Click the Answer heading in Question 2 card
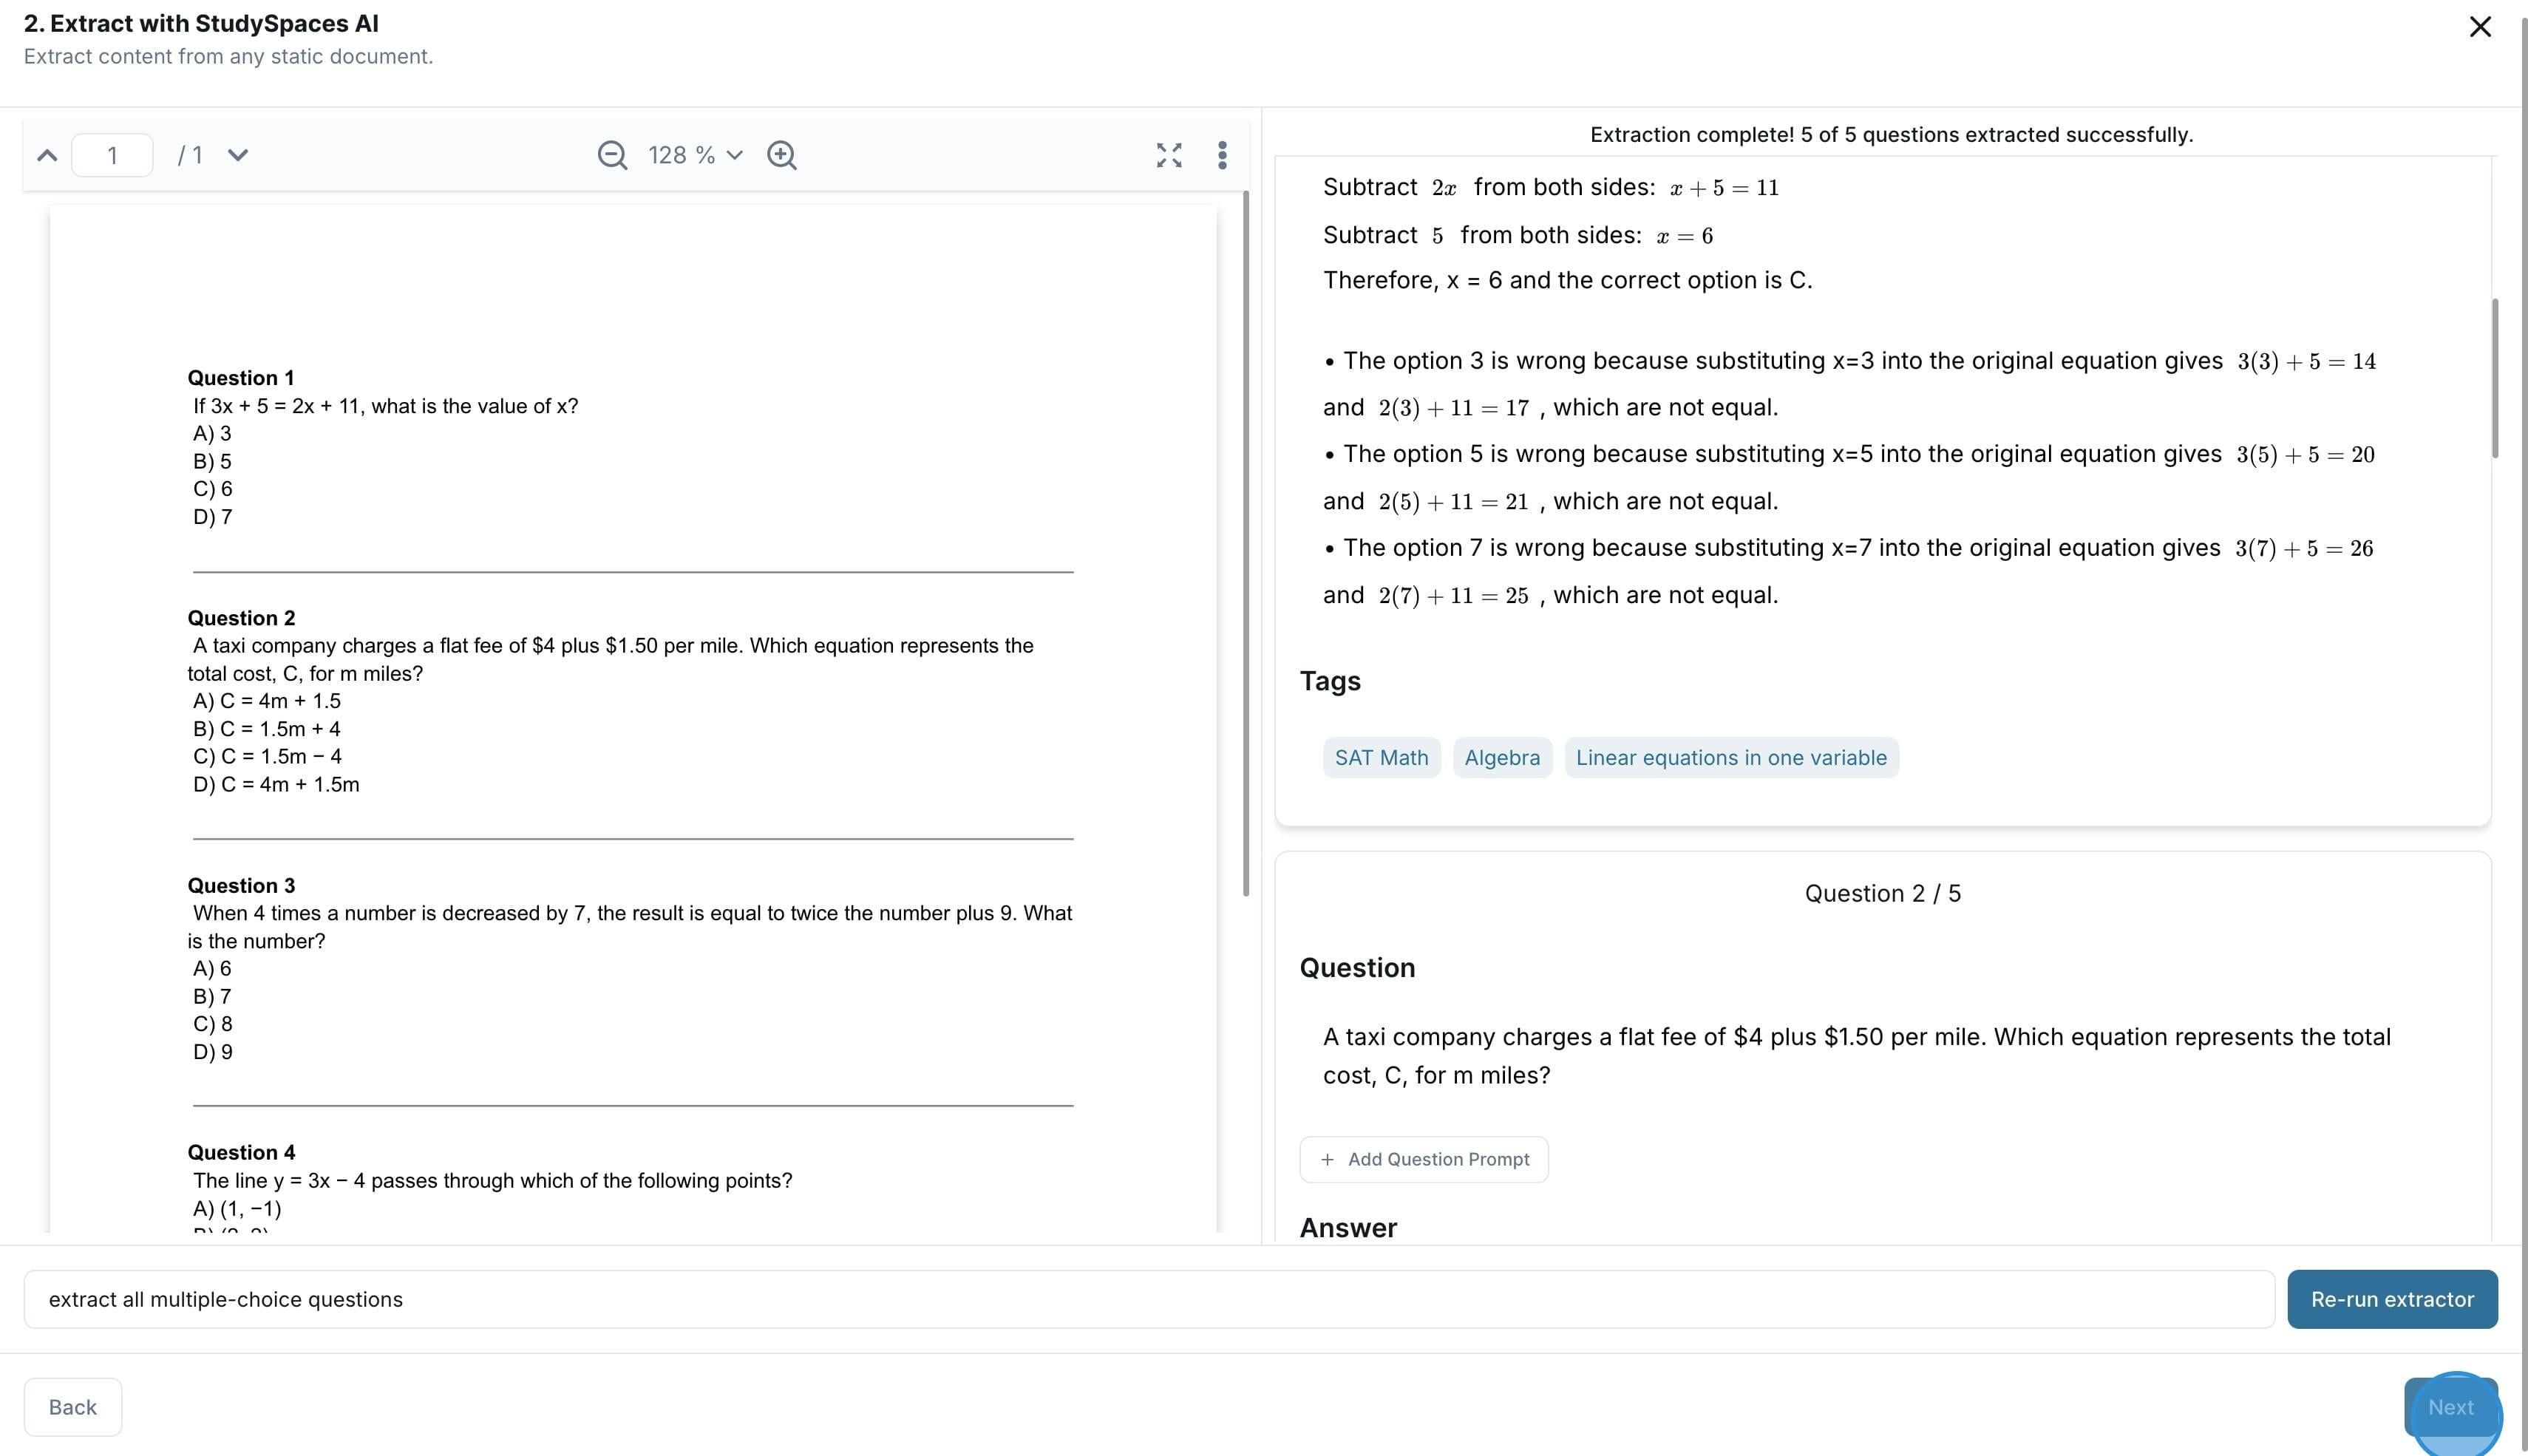Image resolution: width=2528 pixels, height=1456 pixels. pyautogui.click(x=1348, y=1227)
